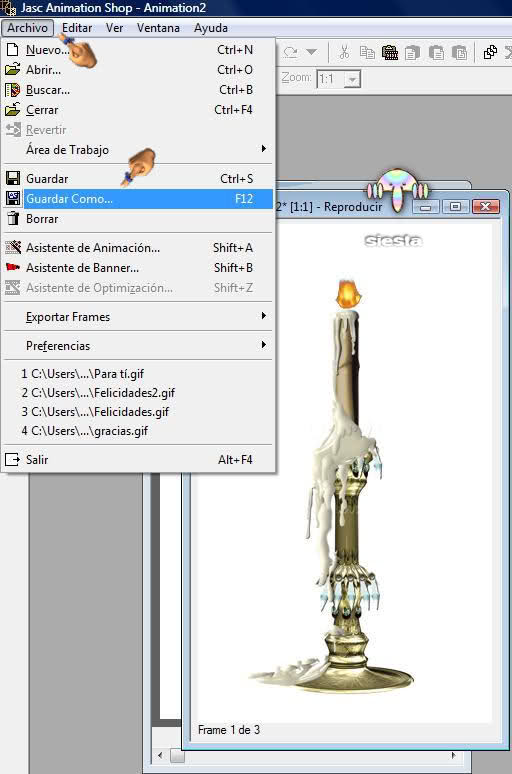Screen dimensions: 512x774
Task: Open recent file Para tí.gif
Action: pos(138,374)
